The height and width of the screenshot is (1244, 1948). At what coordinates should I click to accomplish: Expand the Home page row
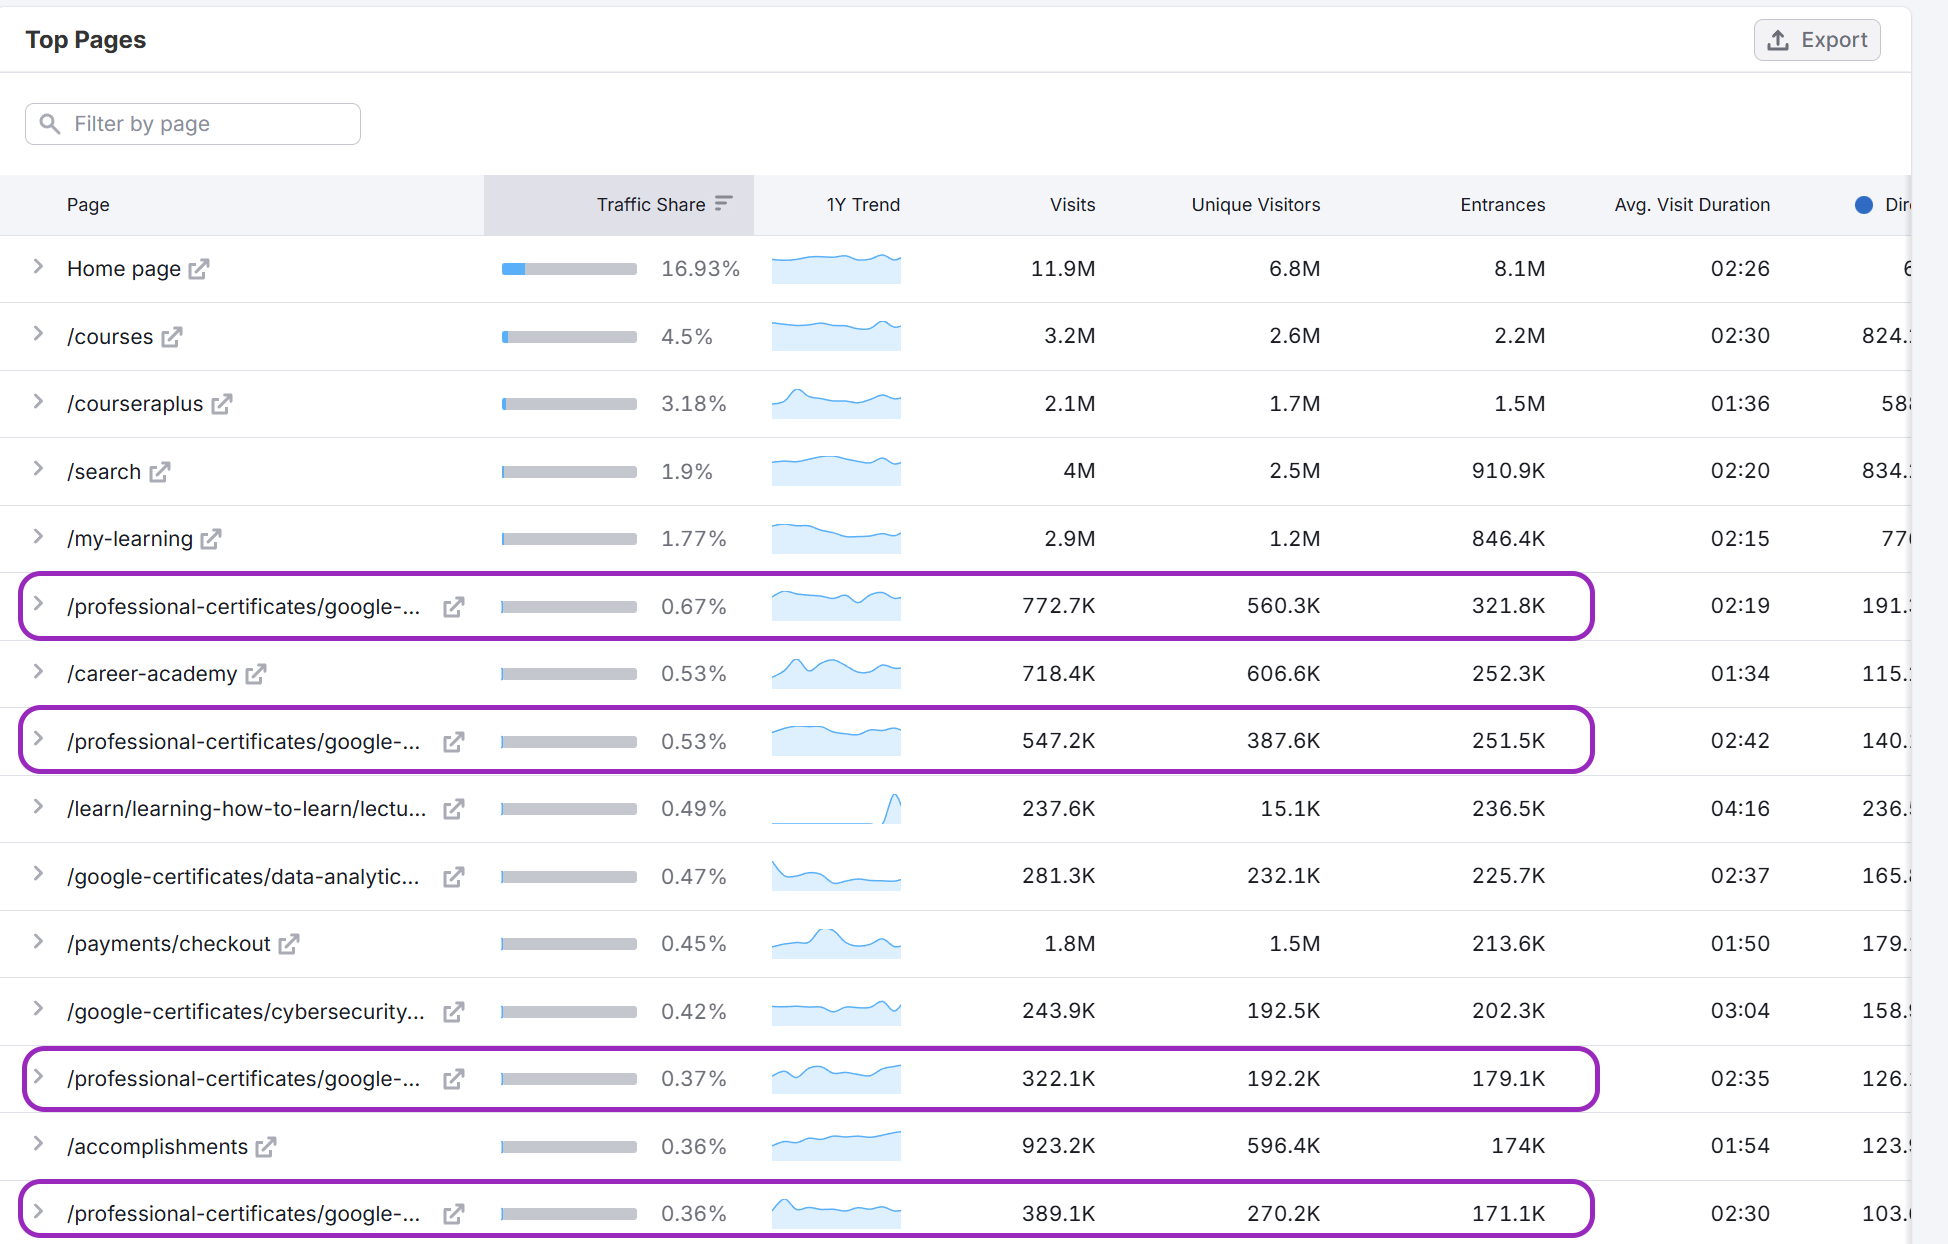coord(38,267)
